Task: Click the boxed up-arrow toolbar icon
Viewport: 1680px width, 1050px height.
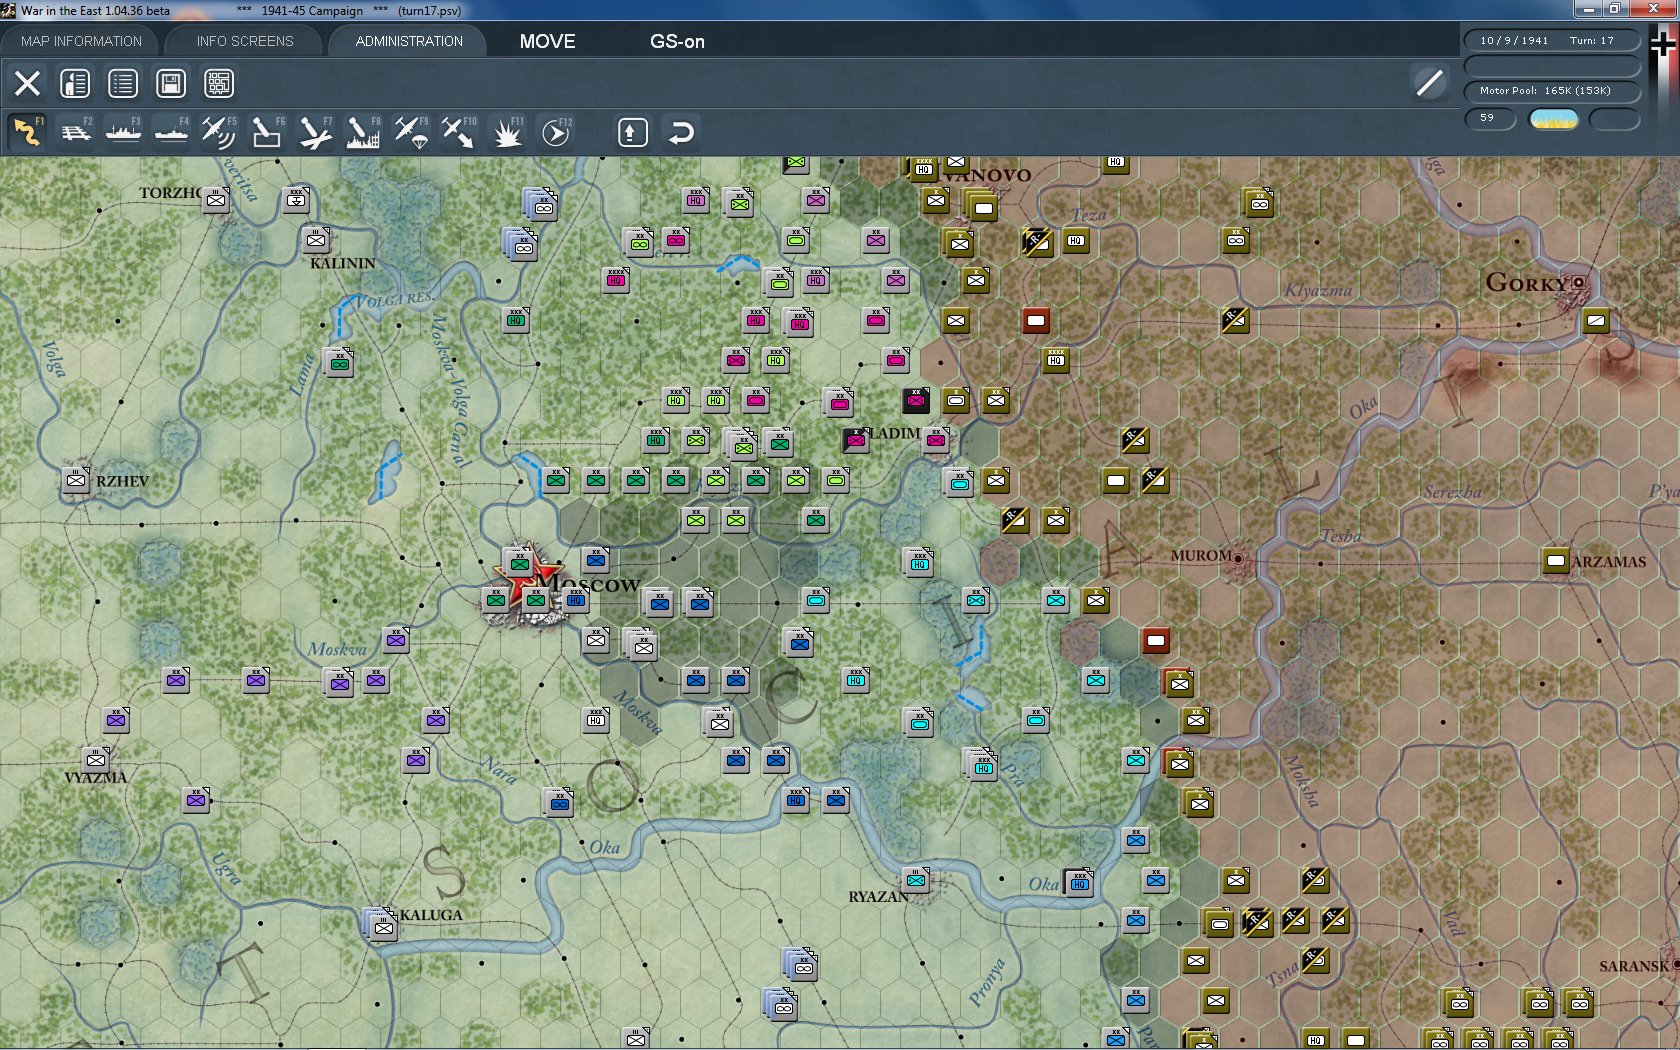Action: (632, 132)
